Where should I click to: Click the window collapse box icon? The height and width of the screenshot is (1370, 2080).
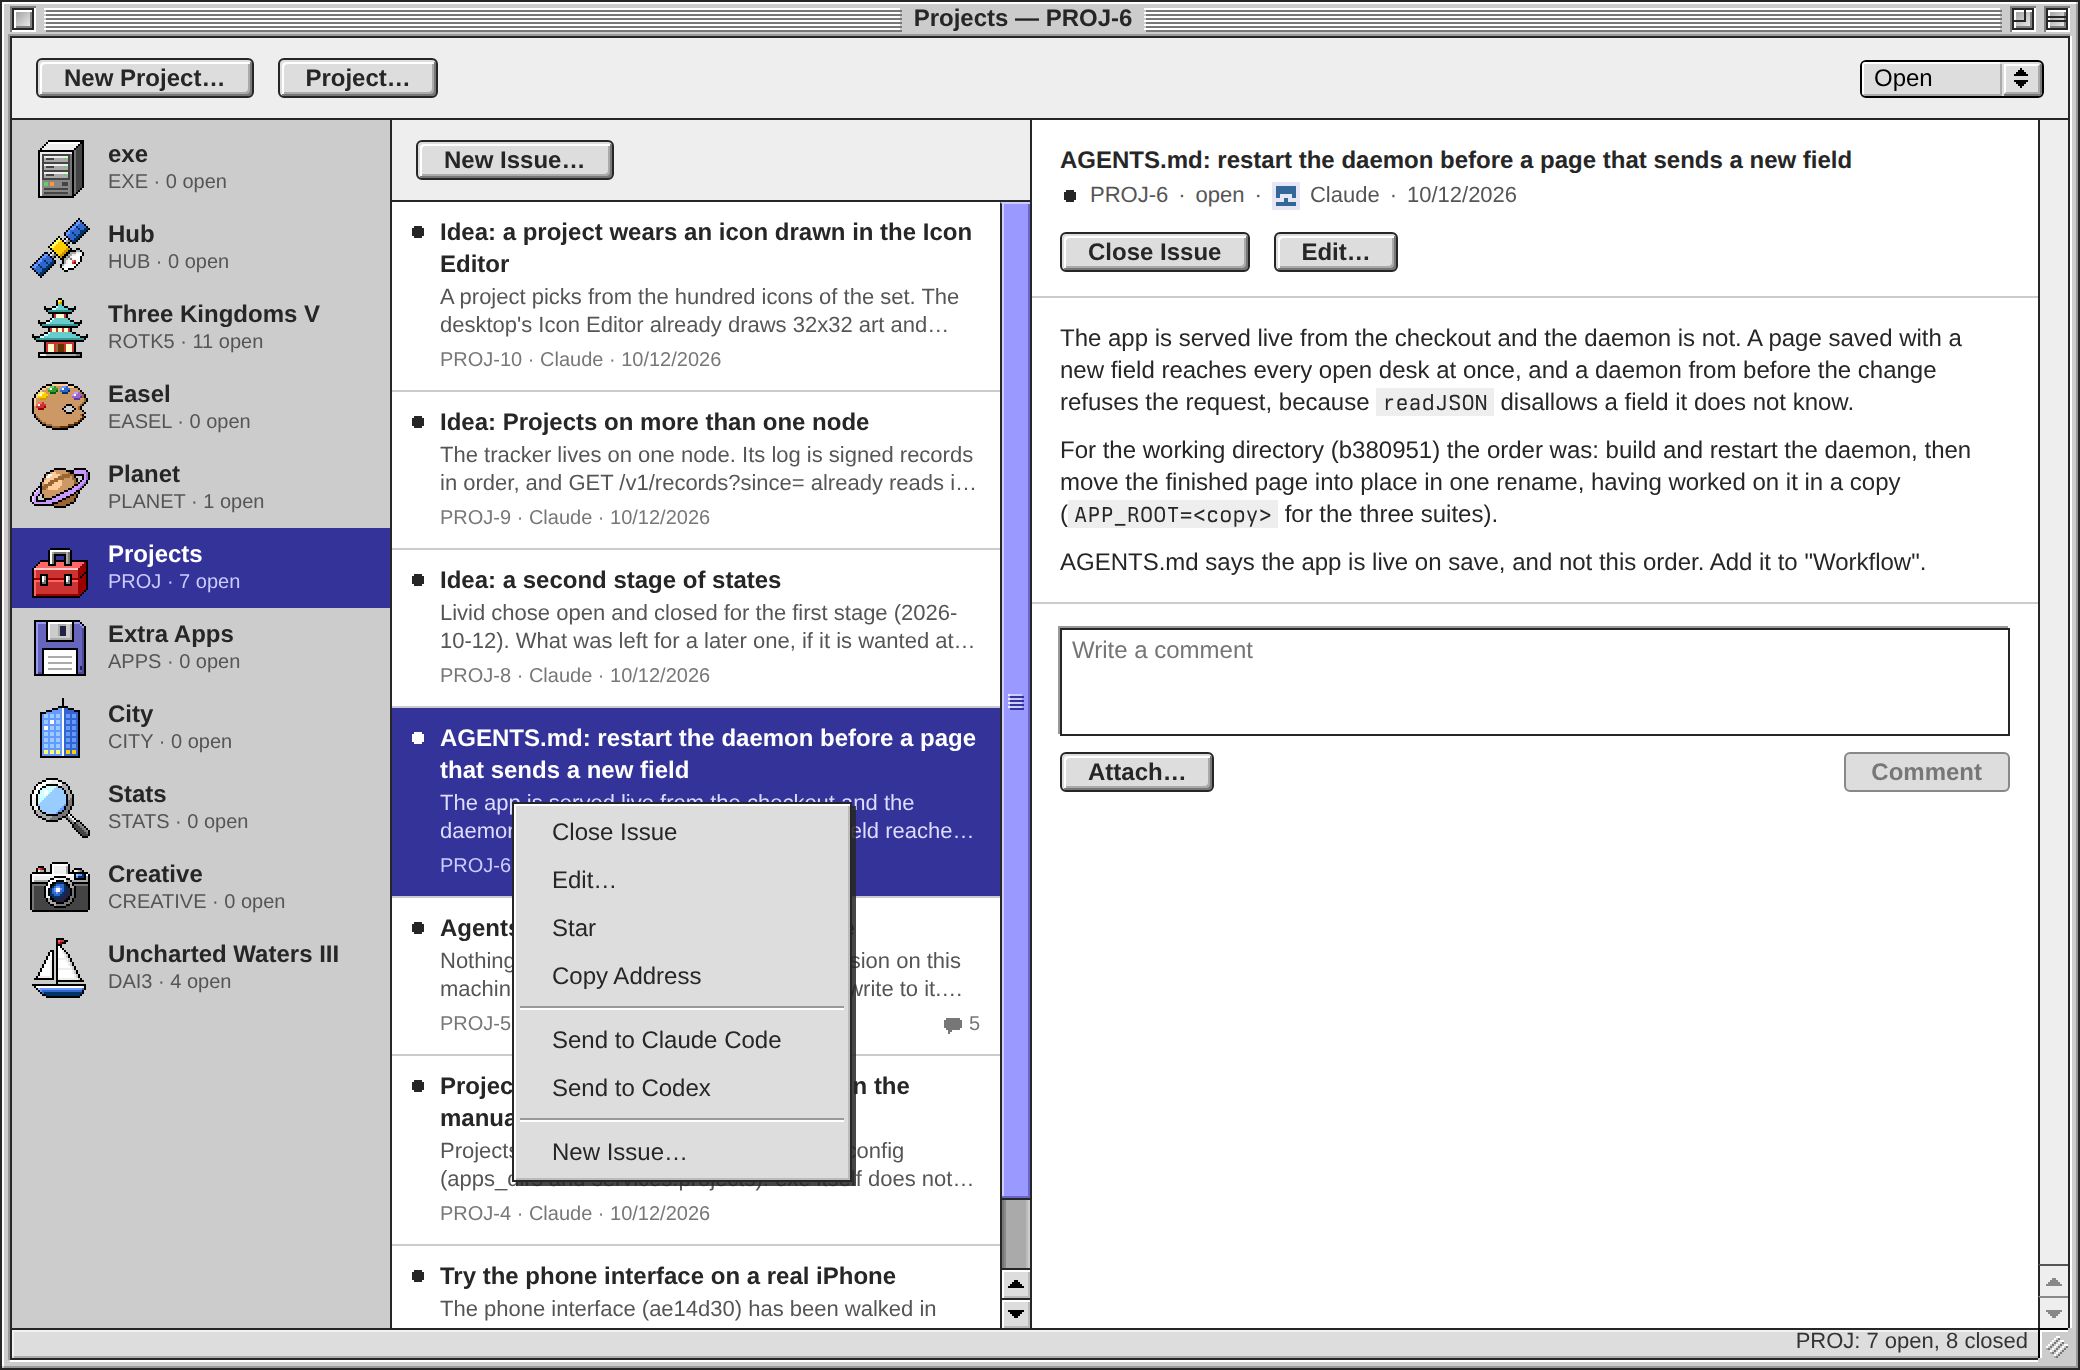[2056, 18]
